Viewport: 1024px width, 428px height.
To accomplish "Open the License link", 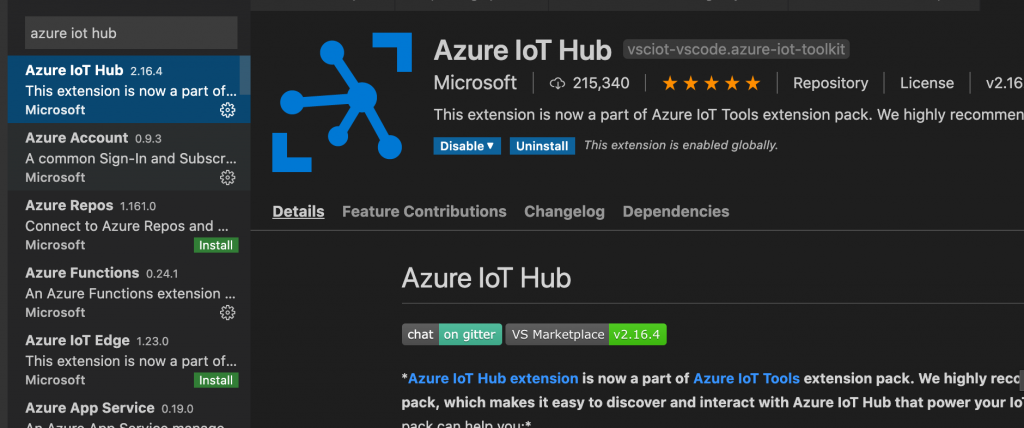I will click(927, 83).
